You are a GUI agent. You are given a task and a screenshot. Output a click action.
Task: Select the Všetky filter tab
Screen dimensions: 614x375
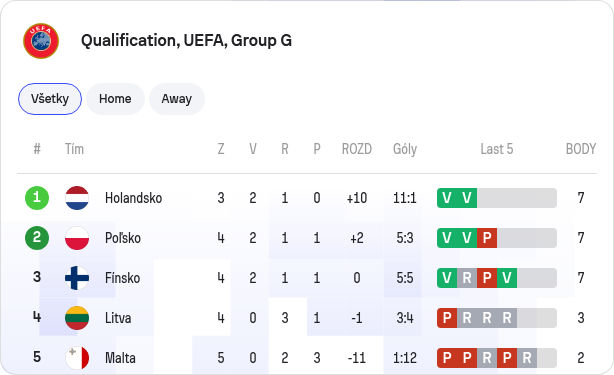pos(50,99)
